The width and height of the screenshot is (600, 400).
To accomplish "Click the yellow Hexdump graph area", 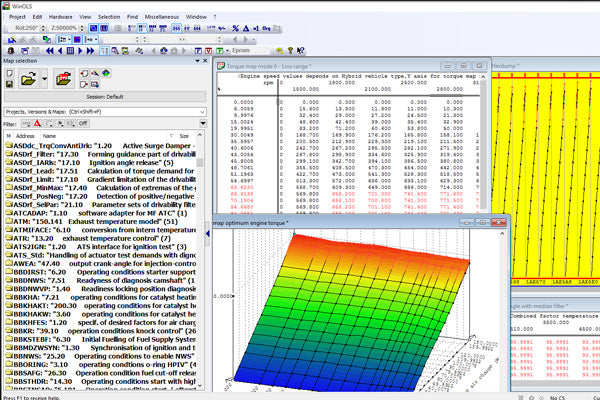I will [546, 178].
